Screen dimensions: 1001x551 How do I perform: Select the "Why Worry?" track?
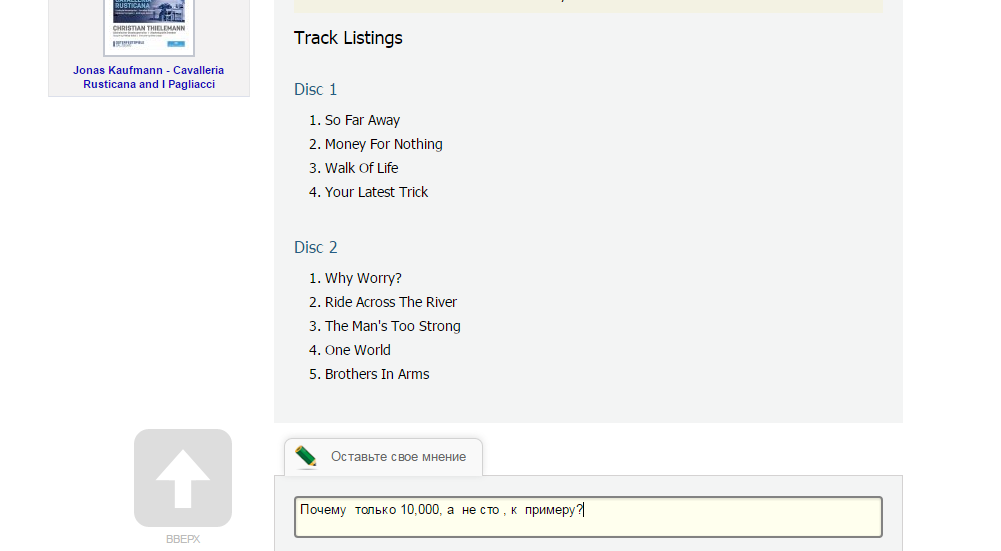tap(363, 278)
